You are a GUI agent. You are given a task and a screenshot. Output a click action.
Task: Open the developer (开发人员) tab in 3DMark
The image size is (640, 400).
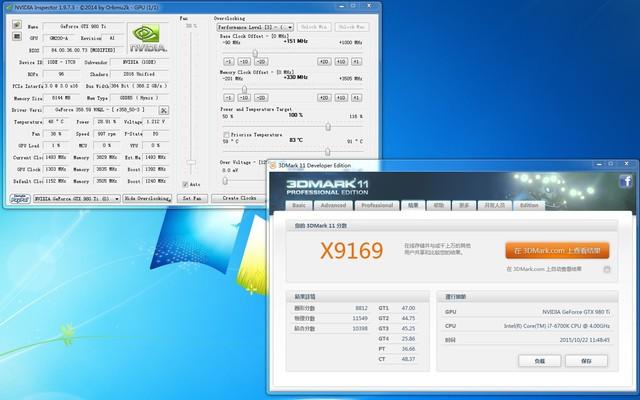click(494, 205)
